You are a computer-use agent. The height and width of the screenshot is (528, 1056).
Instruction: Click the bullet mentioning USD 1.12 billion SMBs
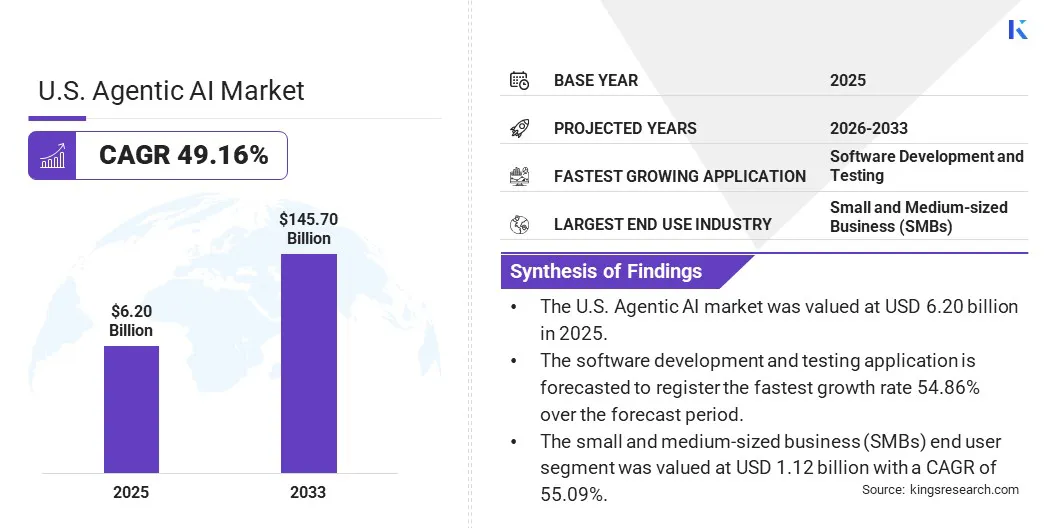[770, 468]
